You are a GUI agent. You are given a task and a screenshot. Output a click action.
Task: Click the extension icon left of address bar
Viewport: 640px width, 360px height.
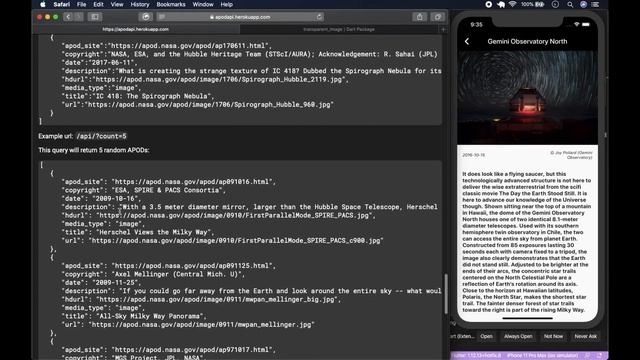click(x=146, y=17)
